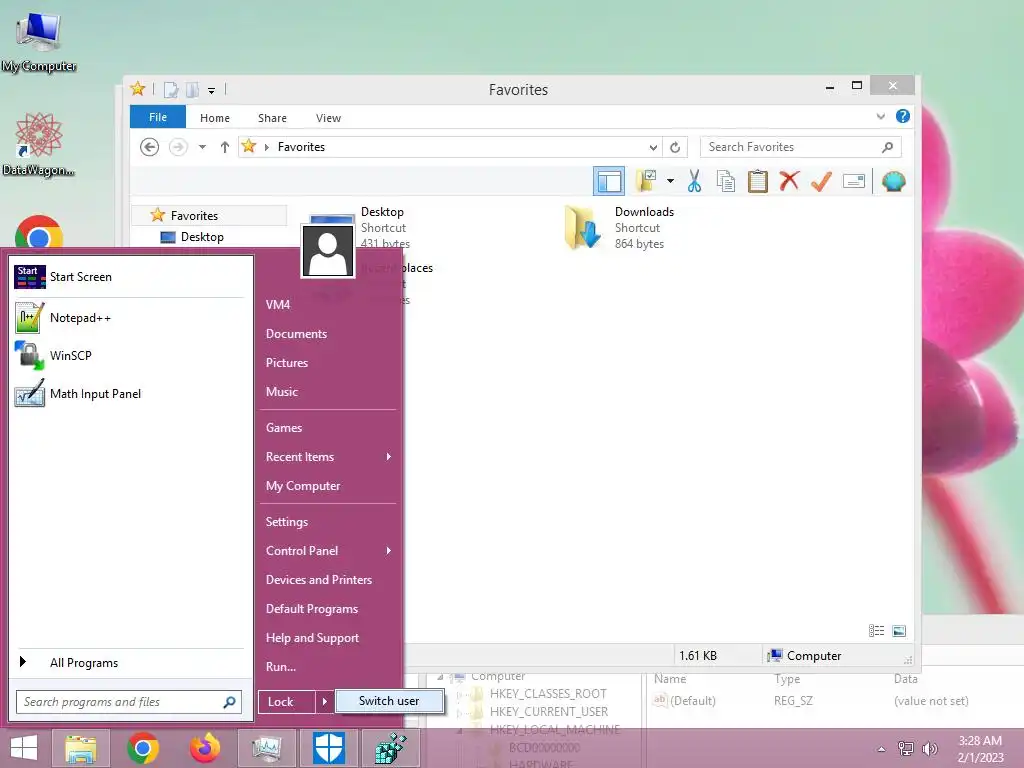
Task: Launch Notepad++ from start menu
Action: pyautogui.click(x=129, y=317)
